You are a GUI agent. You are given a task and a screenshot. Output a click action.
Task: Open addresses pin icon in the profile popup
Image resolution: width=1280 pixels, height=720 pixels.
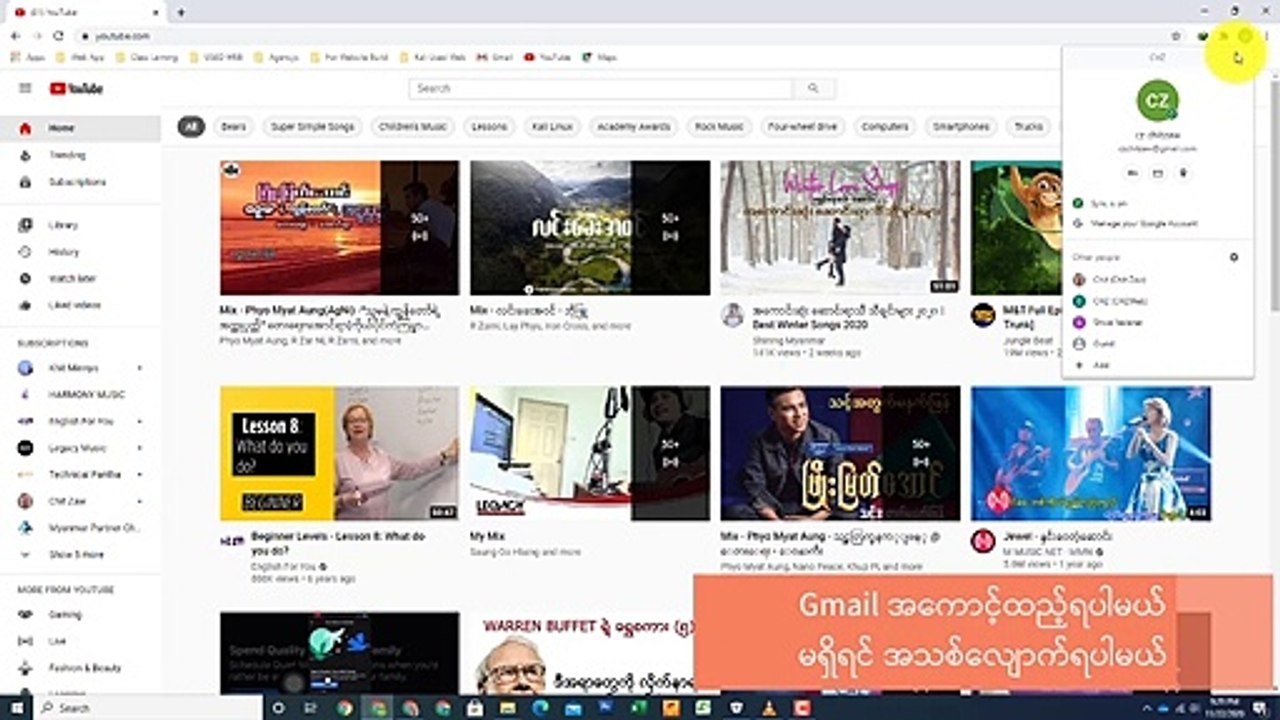tap(1183, 173)
